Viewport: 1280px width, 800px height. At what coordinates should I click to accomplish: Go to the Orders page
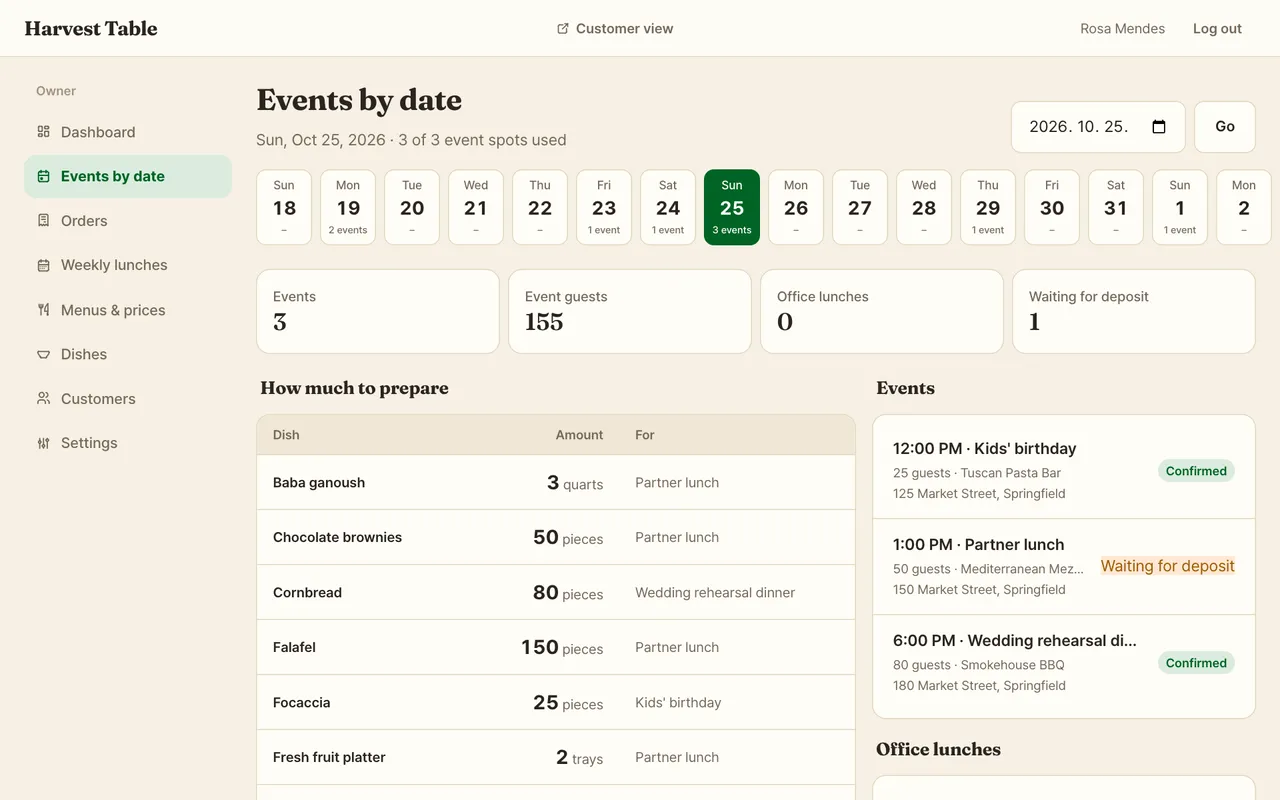[x=128, y=221]
